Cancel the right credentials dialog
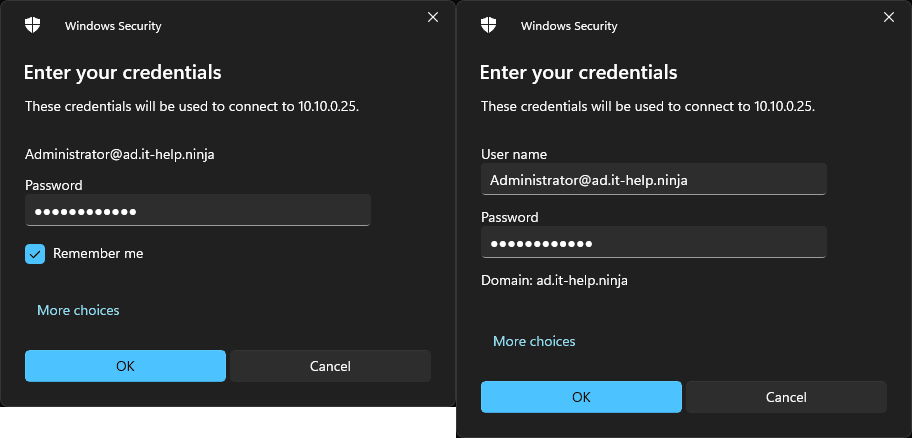912x438 pixels. point(786,397)
